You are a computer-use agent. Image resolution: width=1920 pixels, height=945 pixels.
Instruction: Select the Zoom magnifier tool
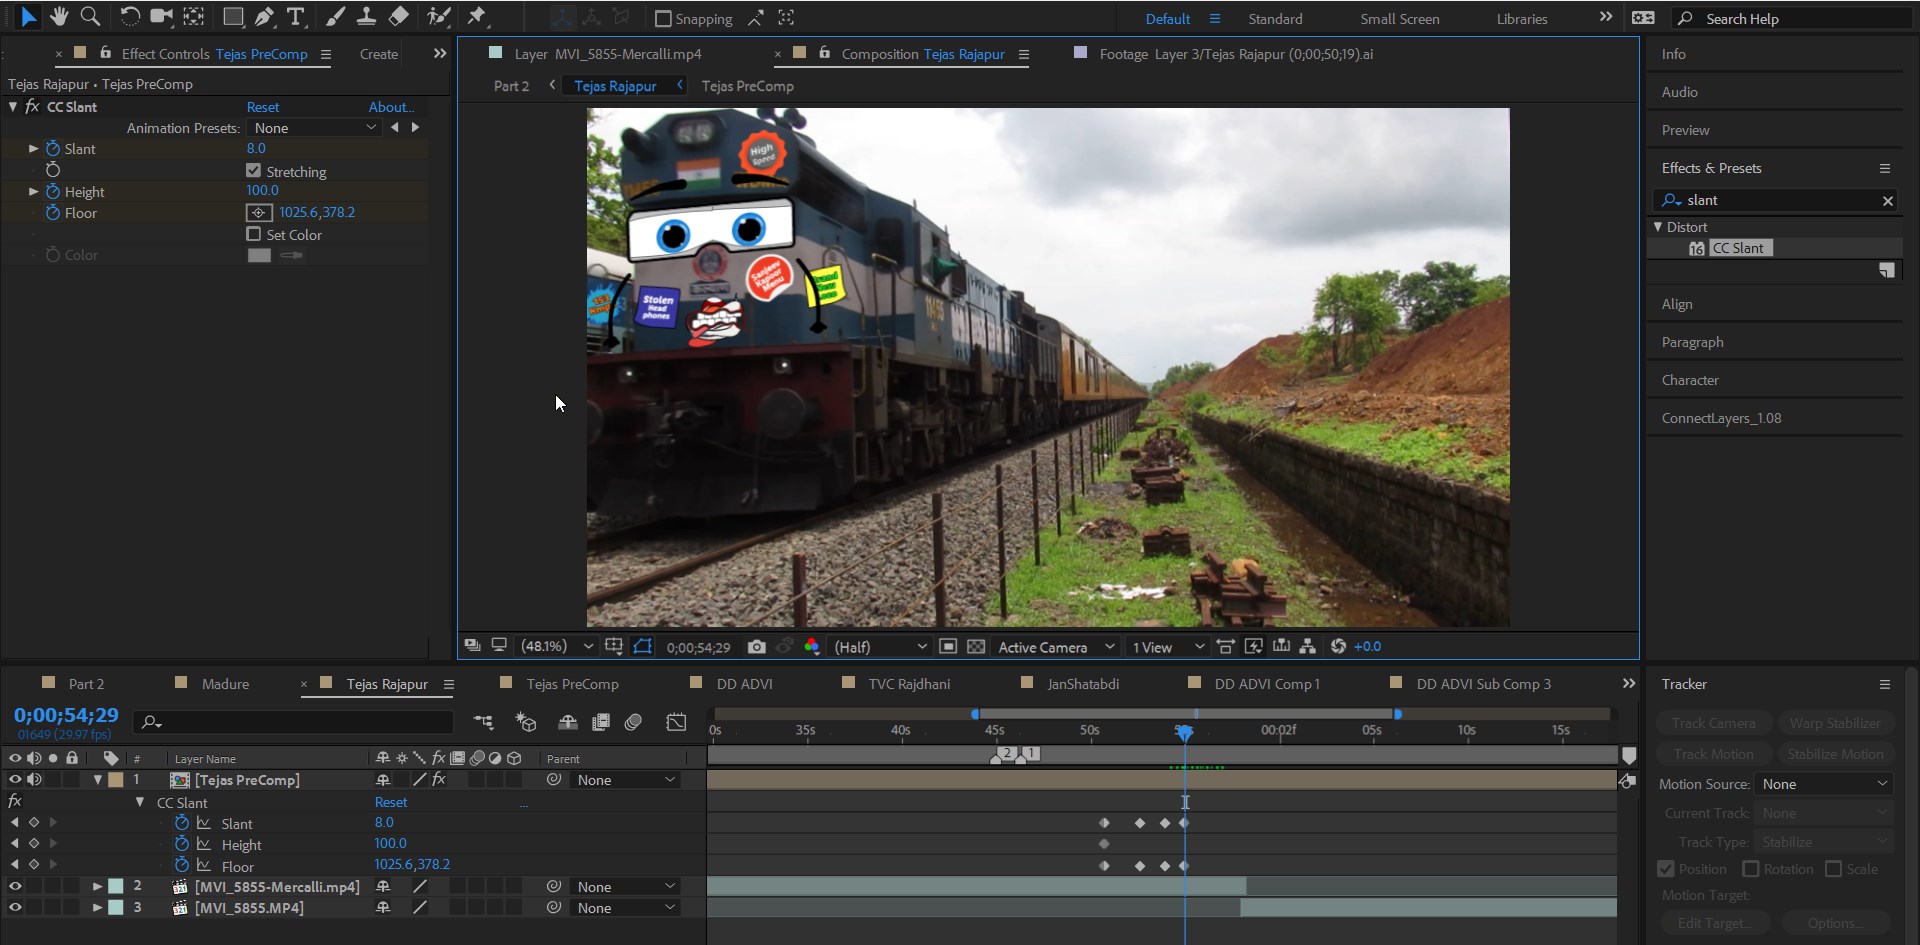click(x=90, y=16)
